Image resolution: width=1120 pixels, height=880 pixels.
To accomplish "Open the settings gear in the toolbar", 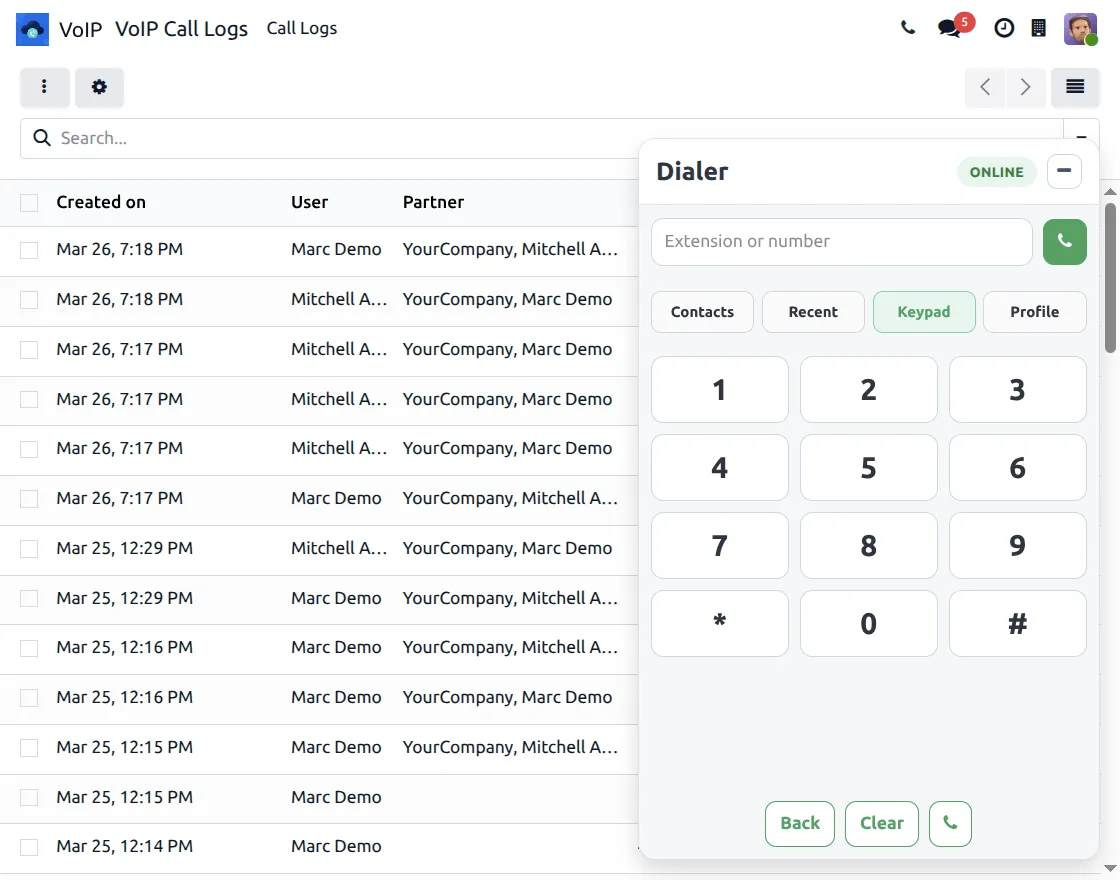I will click(x=99, y=87).
